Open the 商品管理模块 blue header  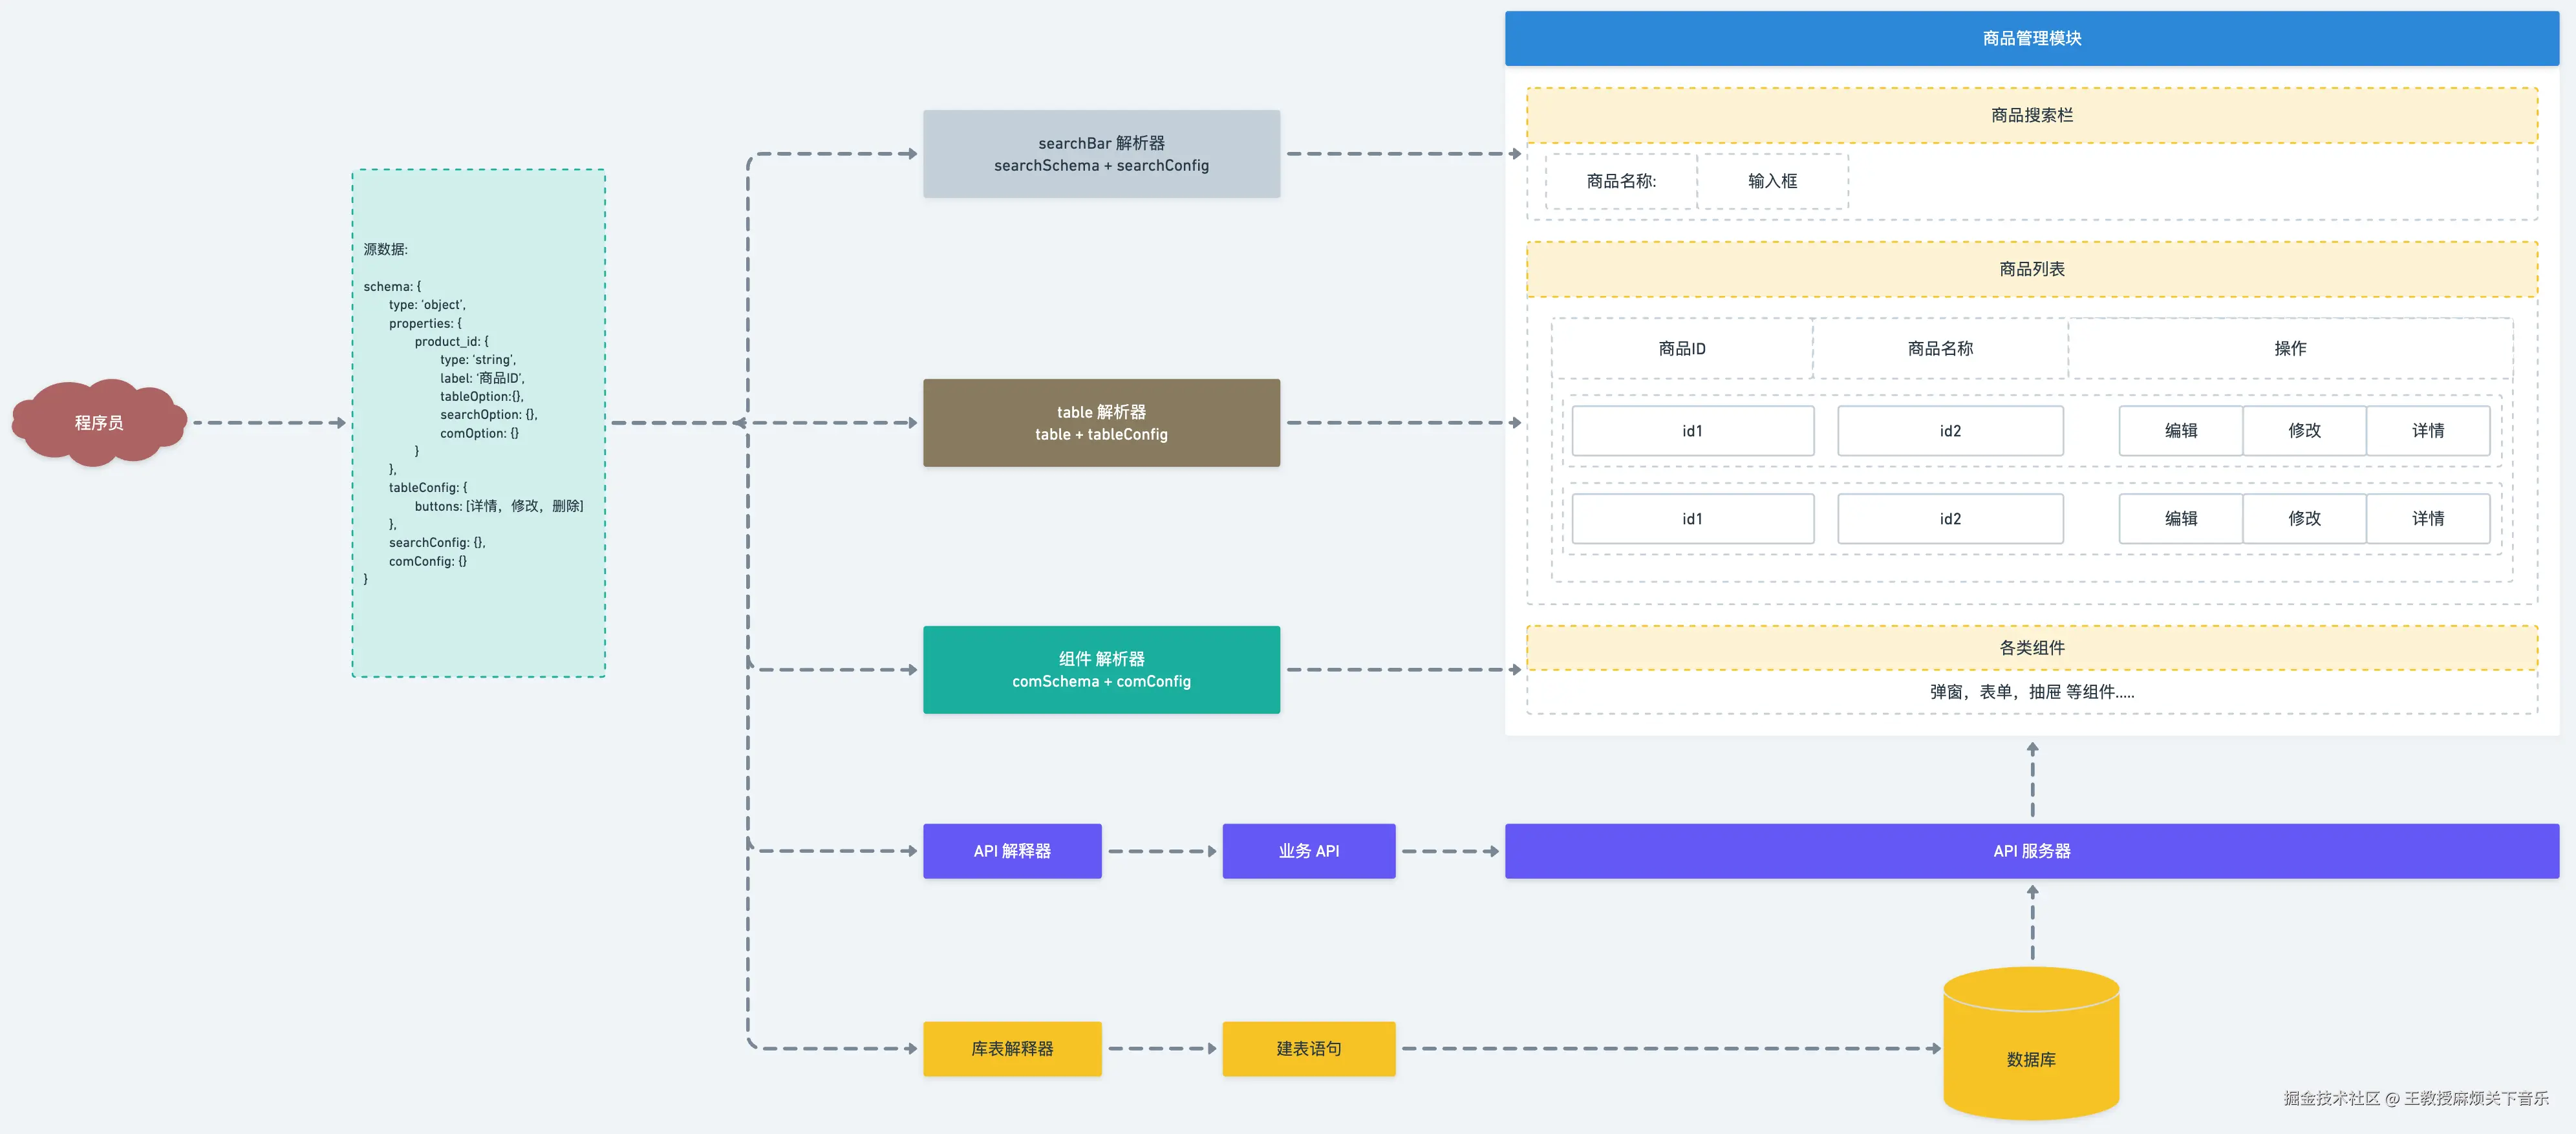pos(2031,38)
